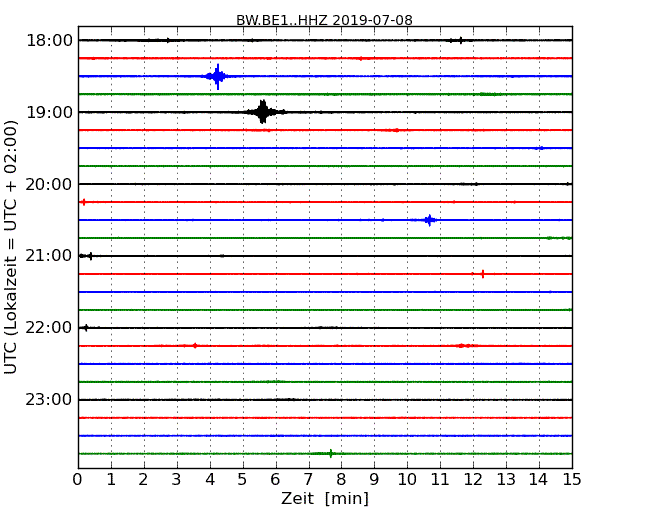The image size is (650, 520).
Task: Click the large blue seismic event near minute 4
Action: point(218,76)
